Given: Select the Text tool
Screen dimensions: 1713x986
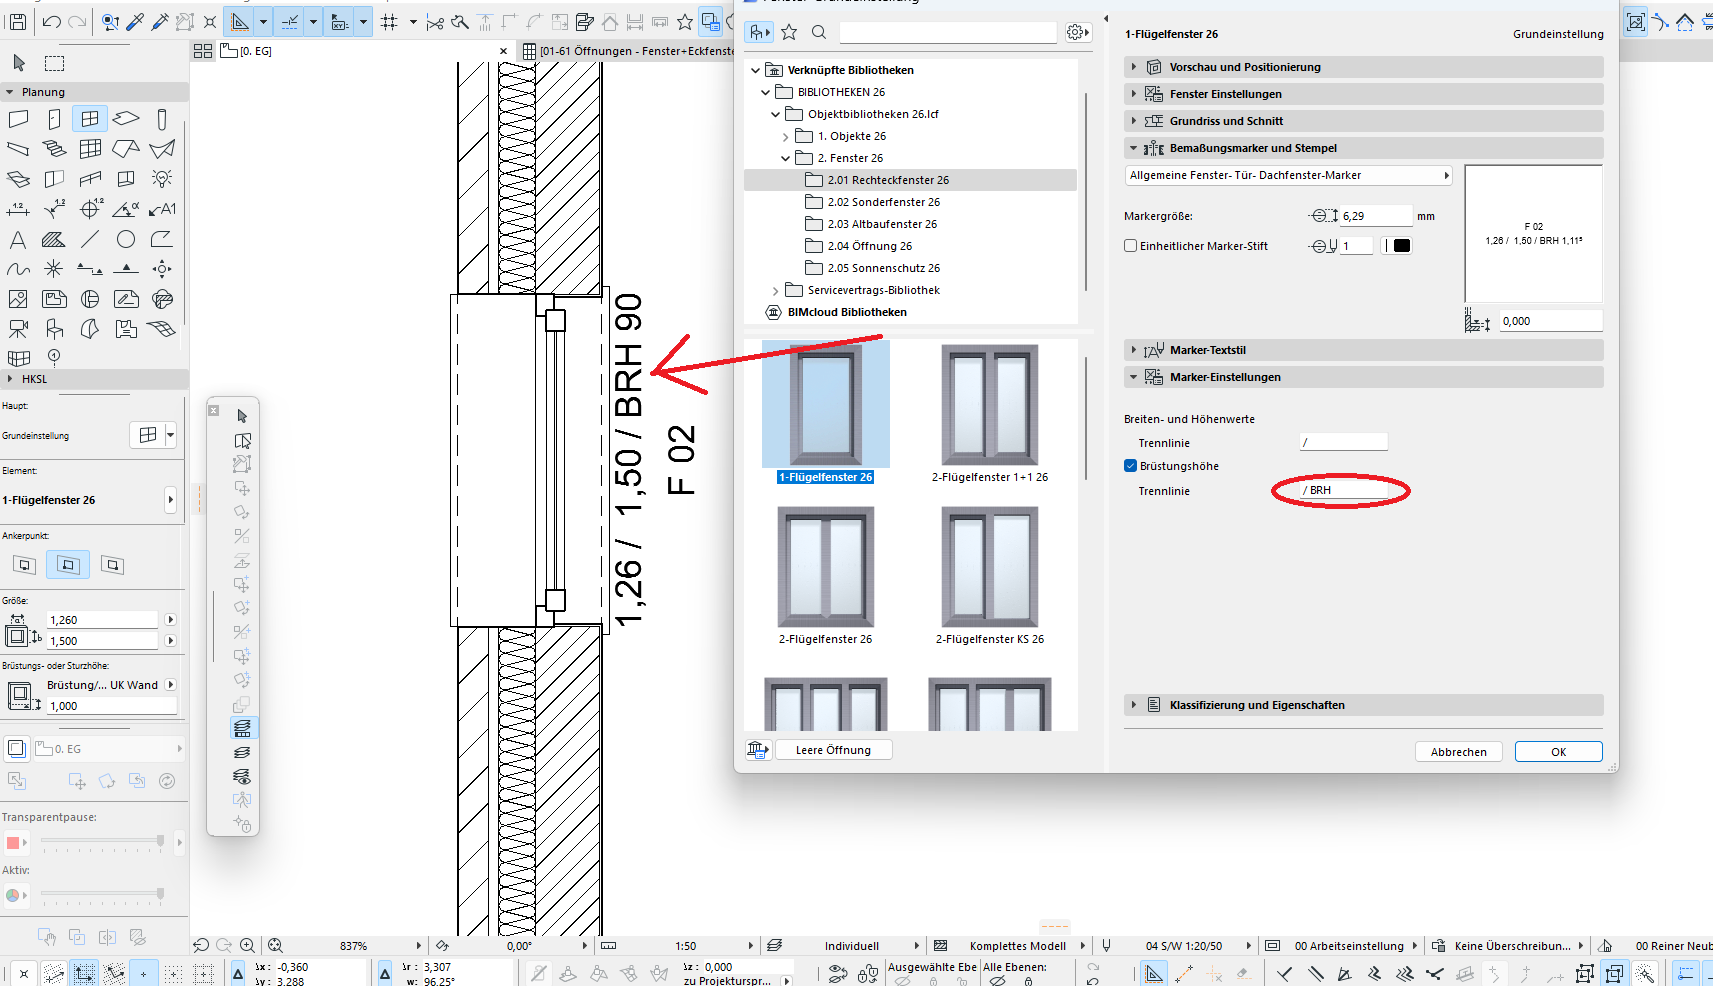Looking at the screenshot, I should tap(18, 239).
